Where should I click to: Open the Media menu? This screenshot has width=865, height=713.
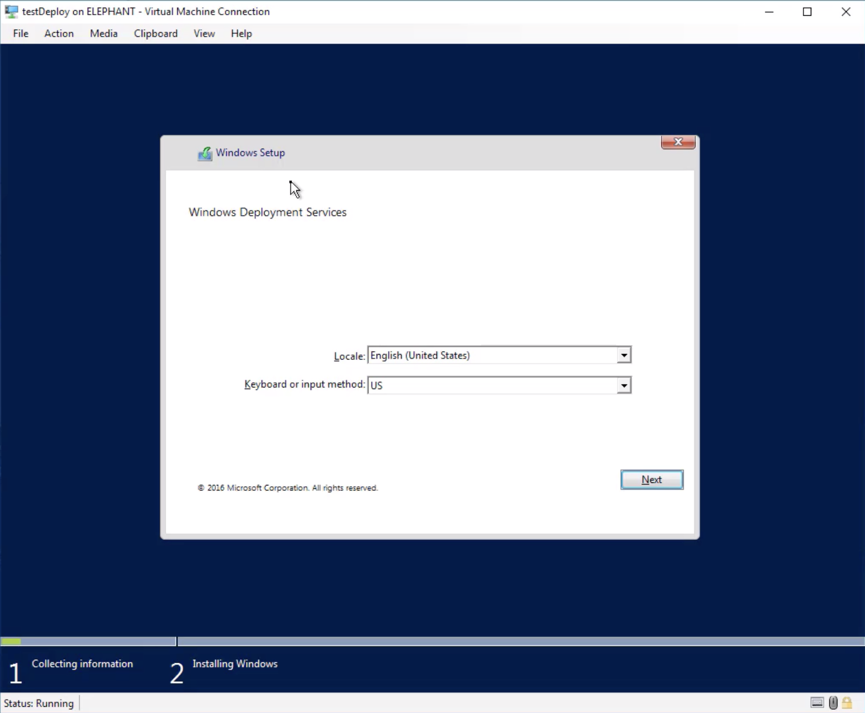pyautogui.click(x=104, y=34)
